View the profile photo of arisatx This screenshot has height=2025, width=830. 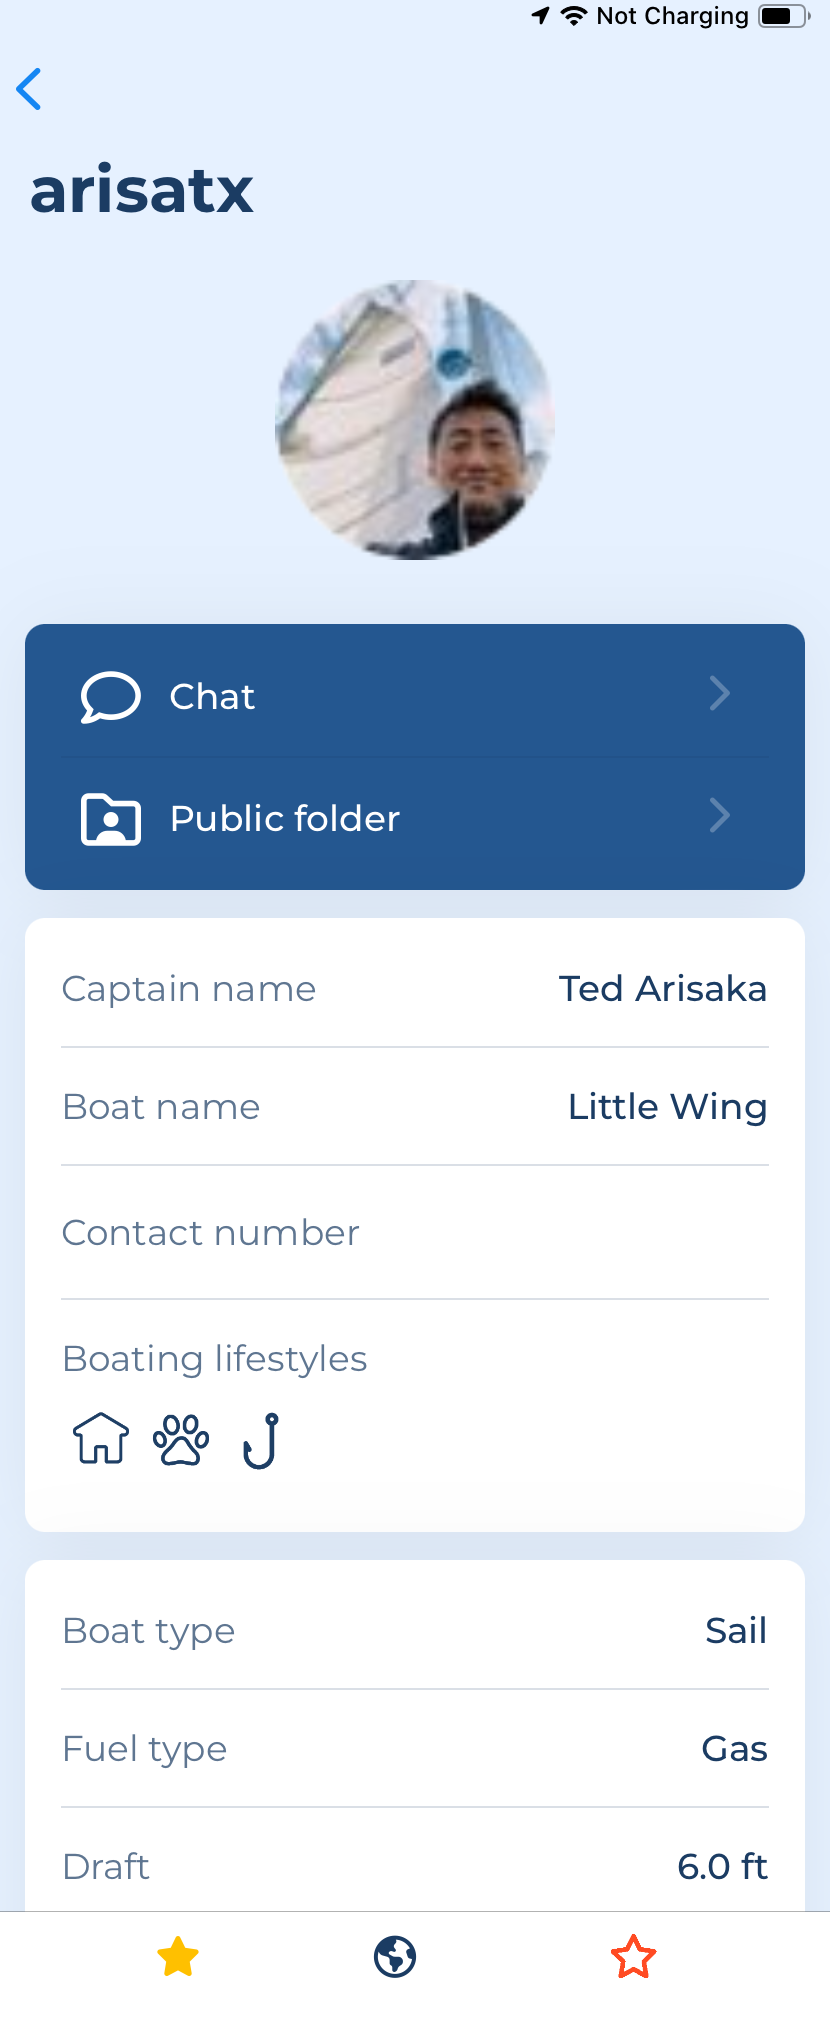tap(415, 420)
